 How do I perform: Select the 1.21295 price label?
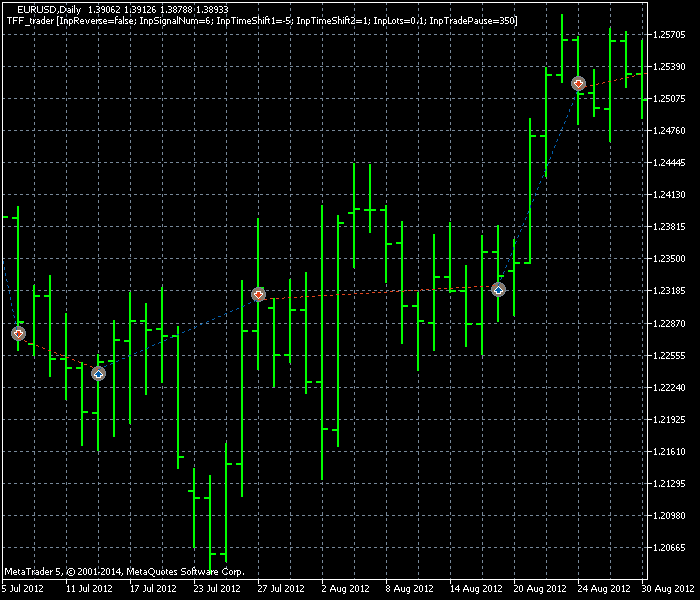pyautogui.click(x=669, y=483)
